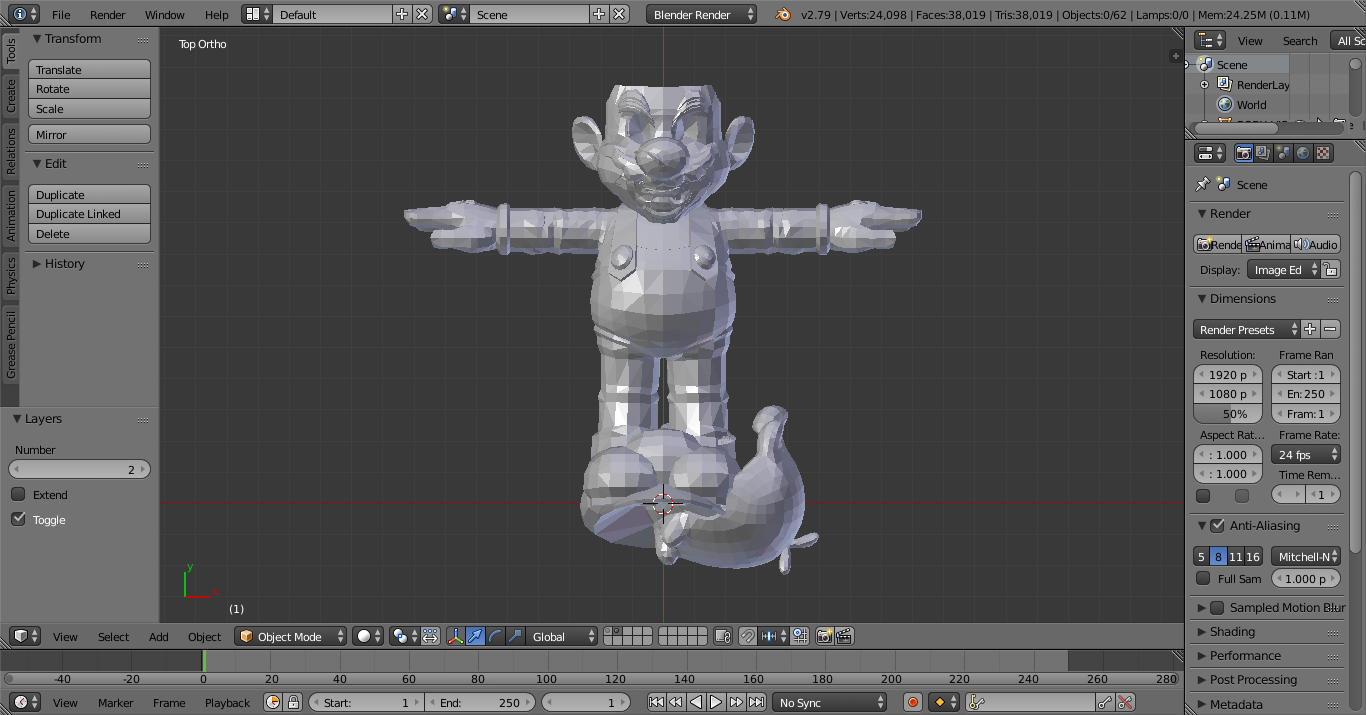The image size is (1366, 715).
Task: Open the Scene properties tab icon
Action: click(1283, 153)
